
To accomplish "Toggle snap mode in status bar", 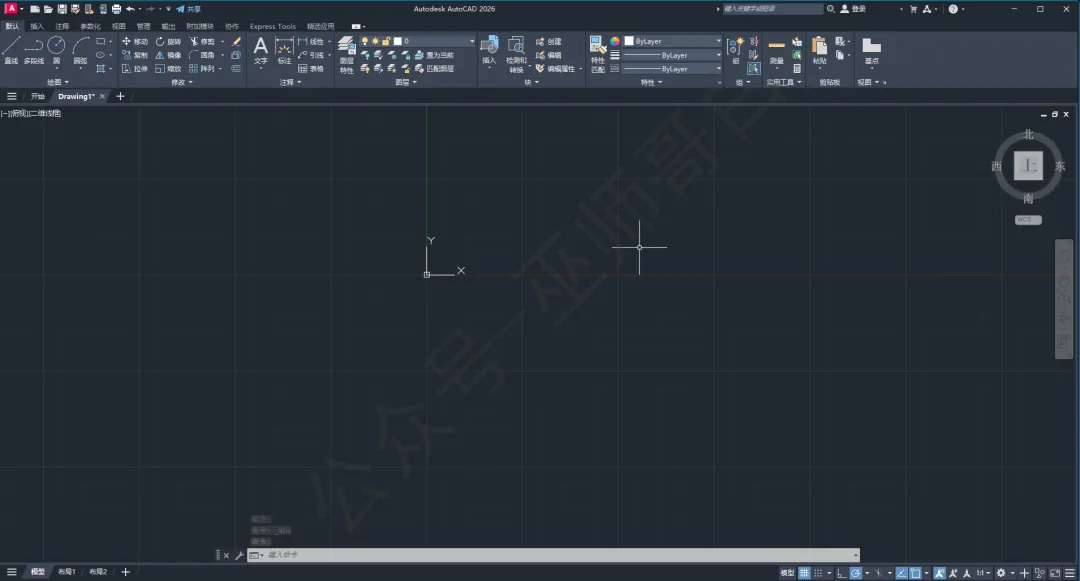I will tap(818, 573).
